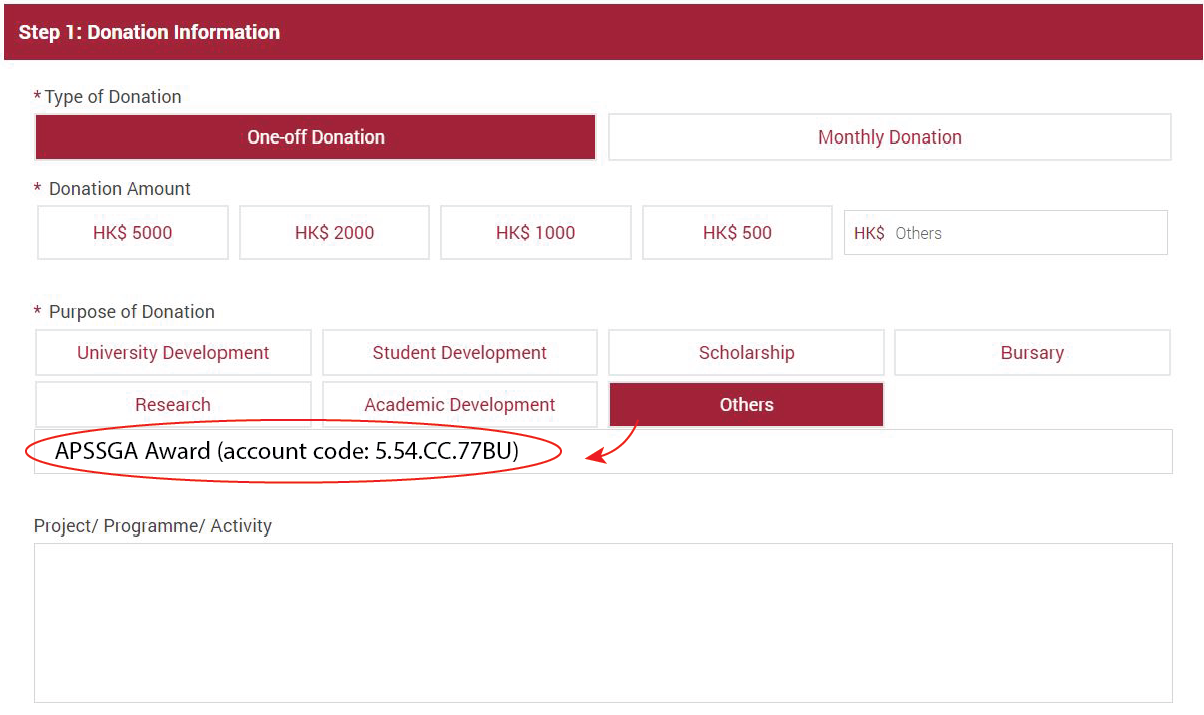The width and height of the screenshot is (1204, 715).
Task: Select Academic Development purpose
Action: coord(459,404)
